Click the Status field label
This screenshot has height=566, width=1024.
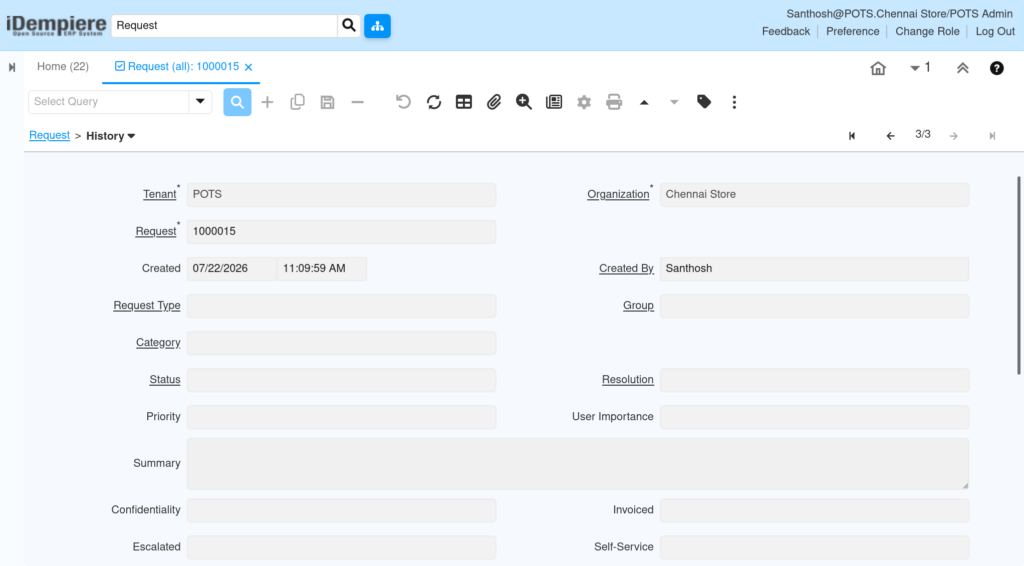tap(165, 379)
